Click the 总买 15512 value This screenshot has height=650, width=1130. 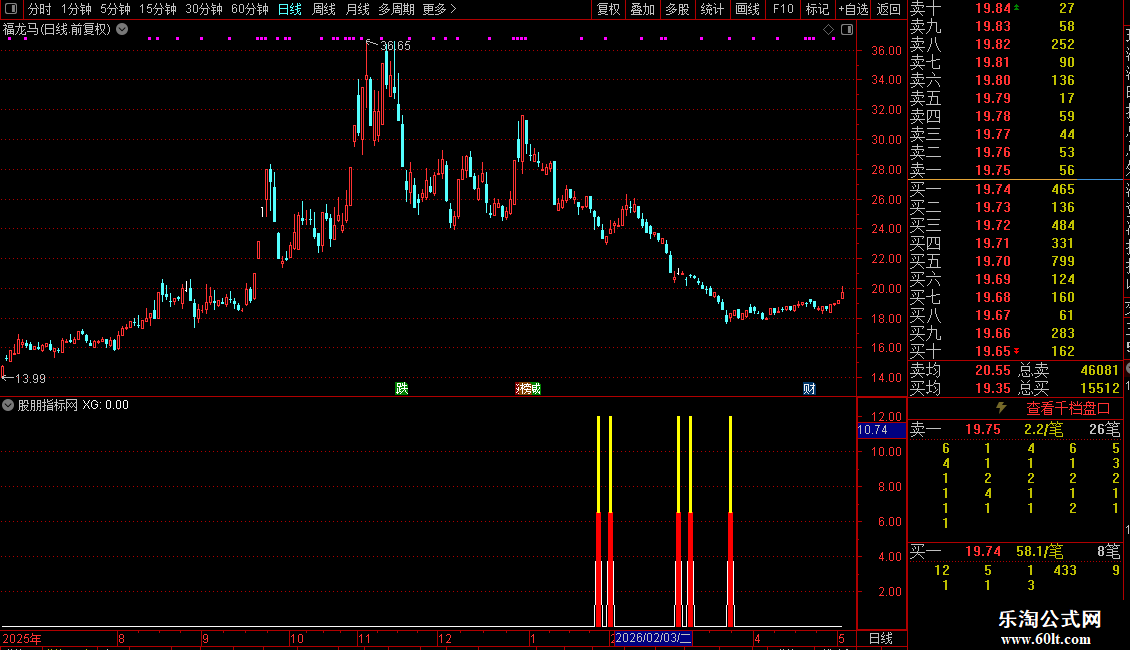point(1100,388)
